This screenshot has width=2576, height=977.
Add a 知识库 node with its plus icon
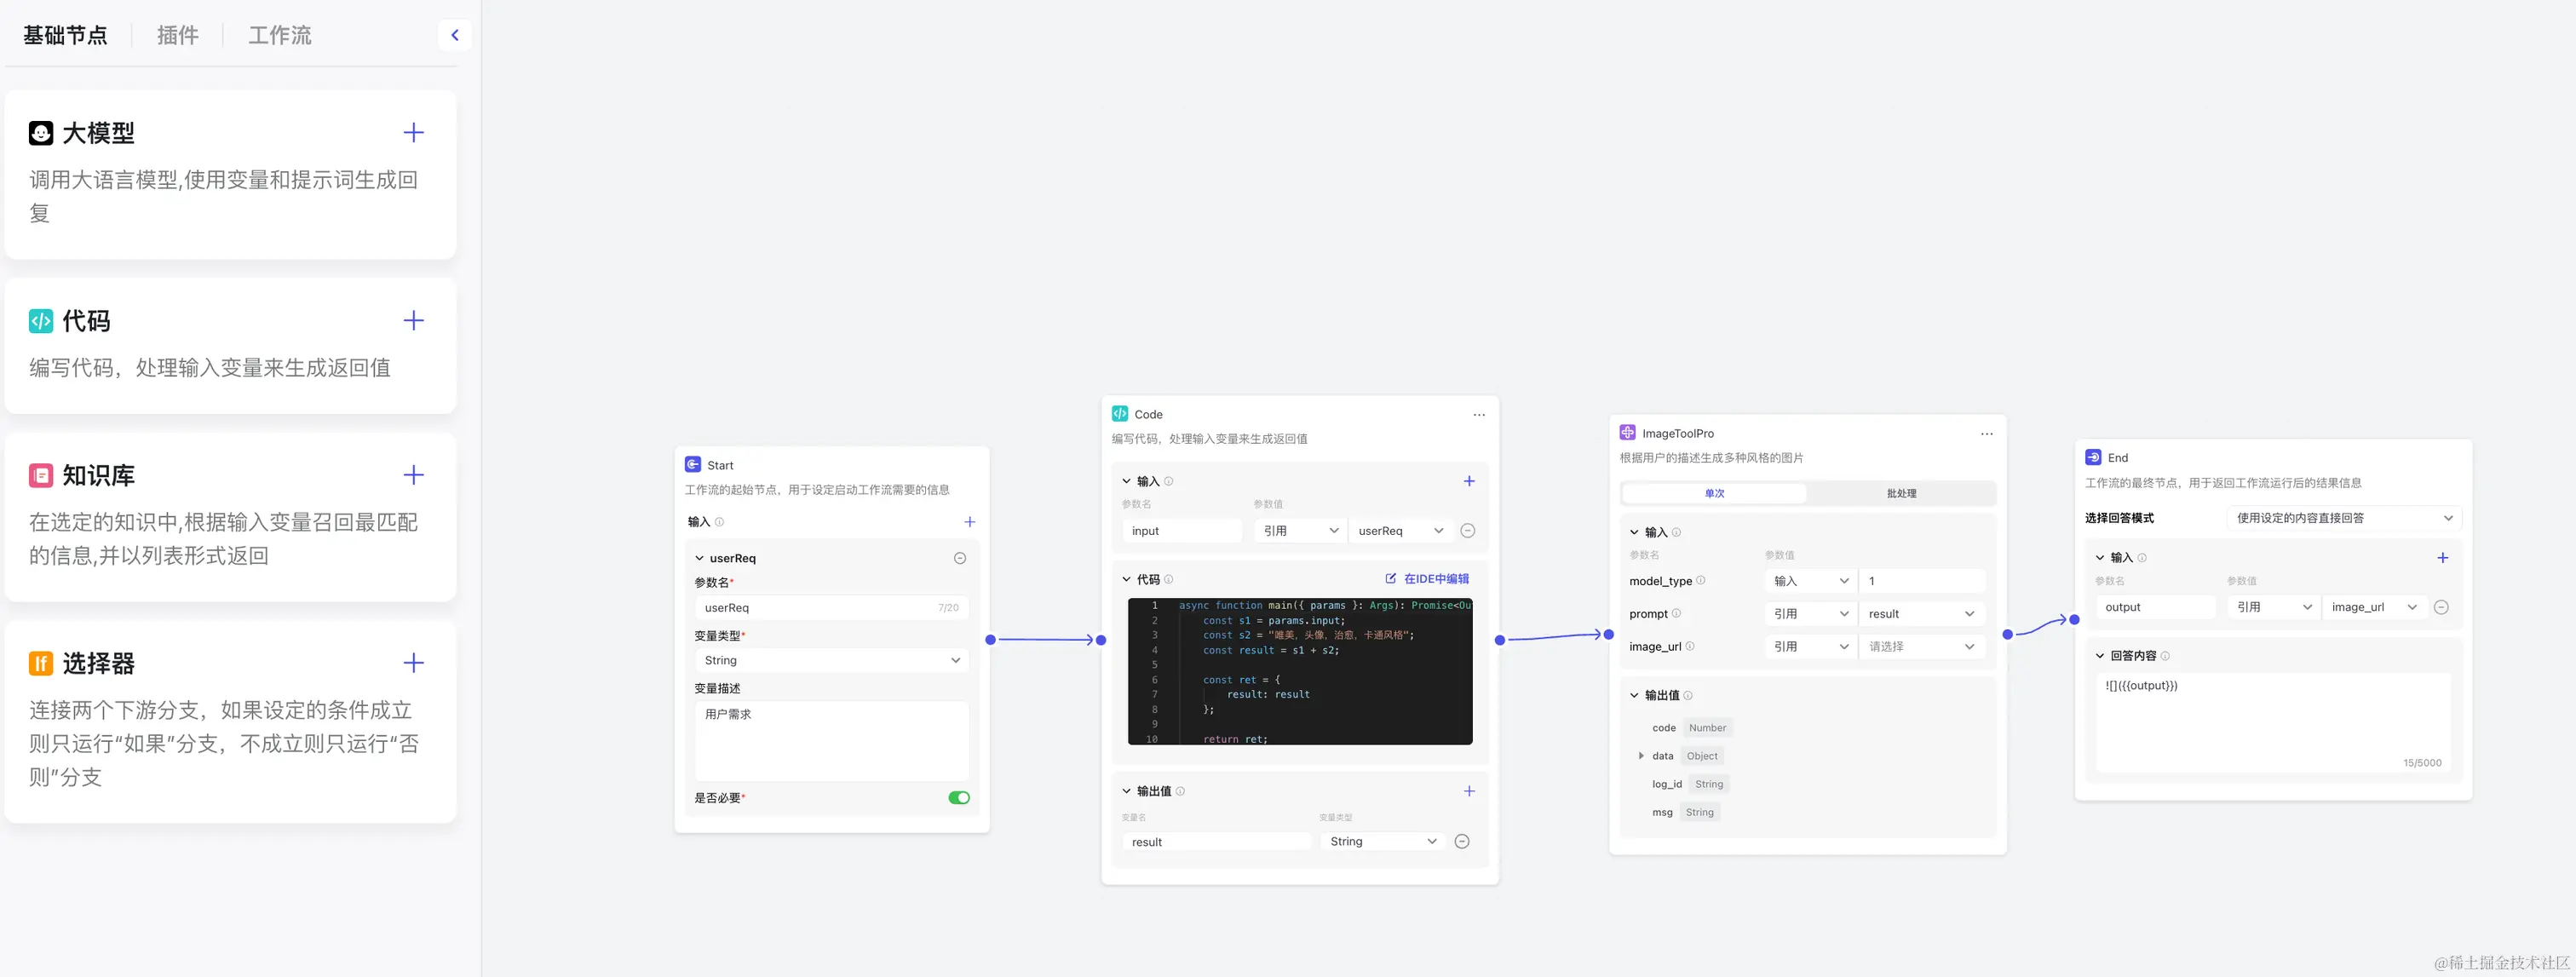[413, 475]
